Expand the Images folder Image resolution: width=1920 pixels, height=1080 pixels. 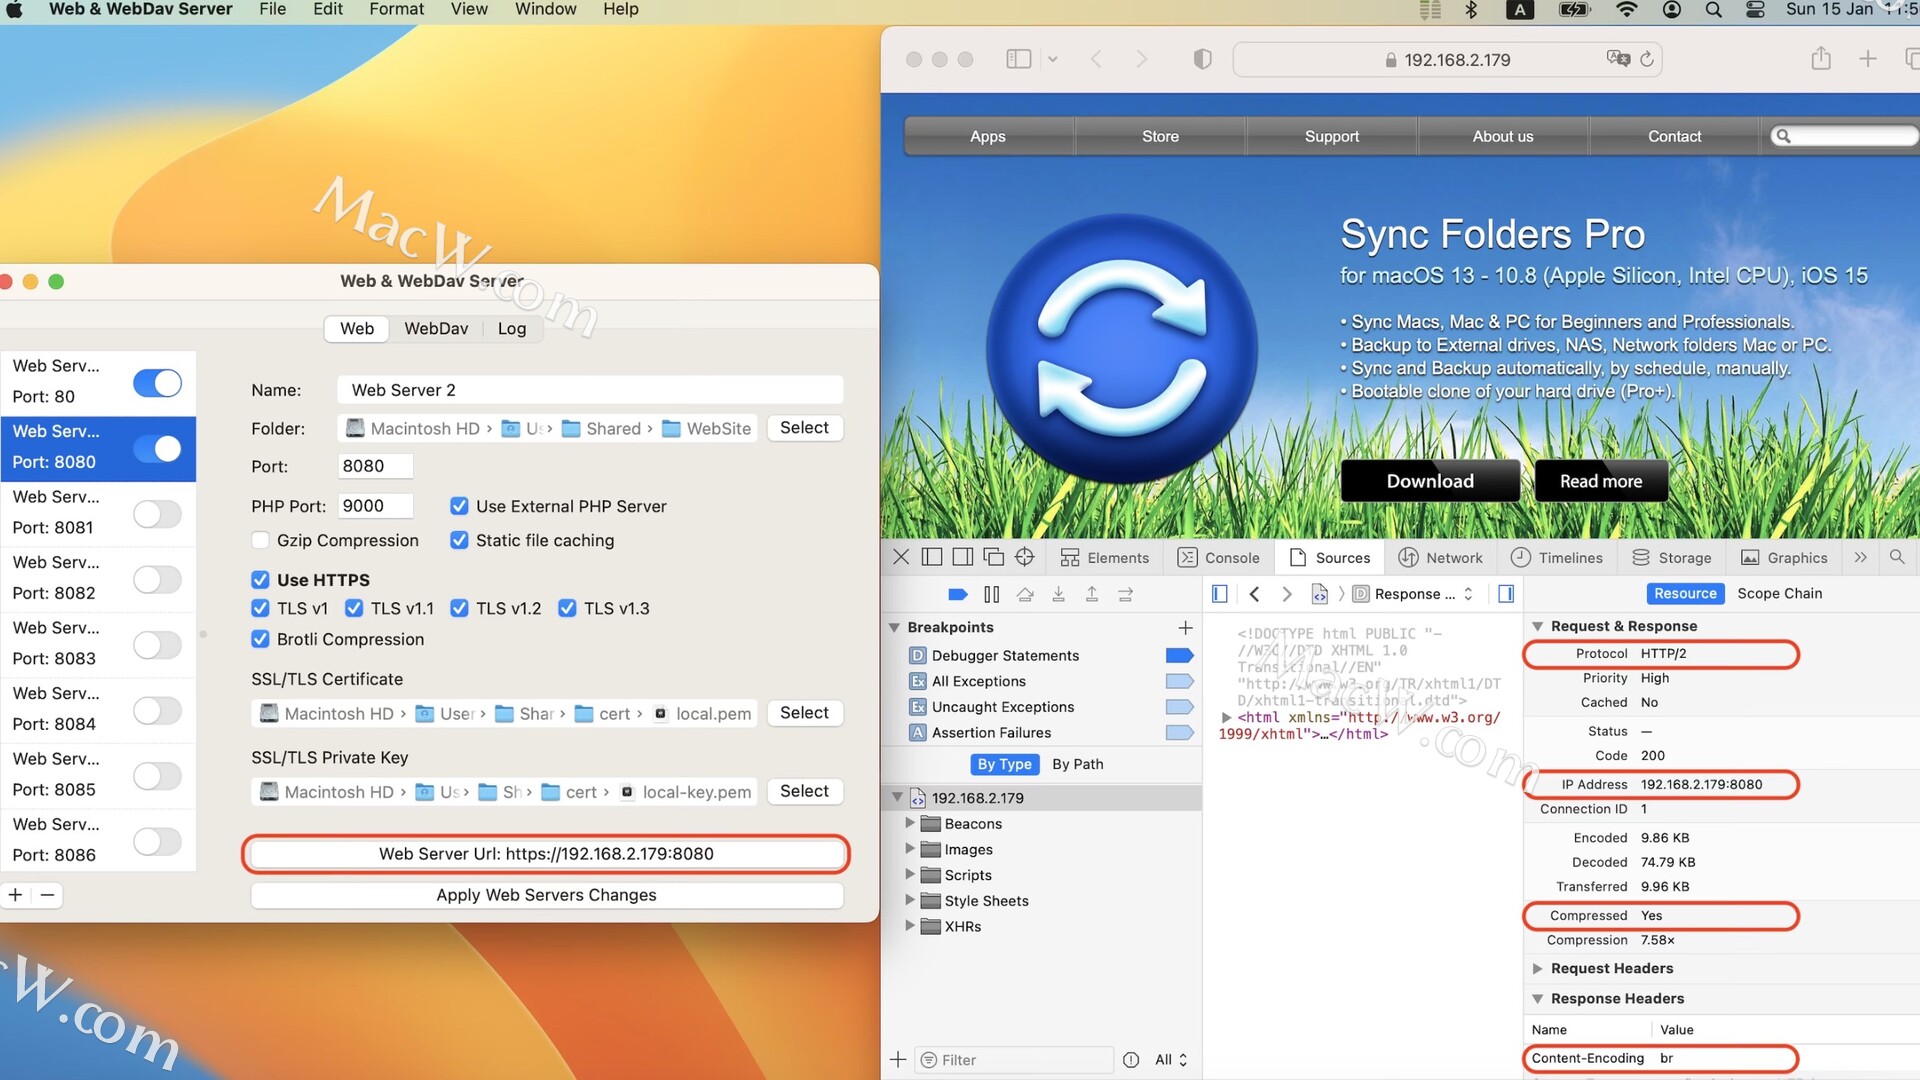coord(910,849)
